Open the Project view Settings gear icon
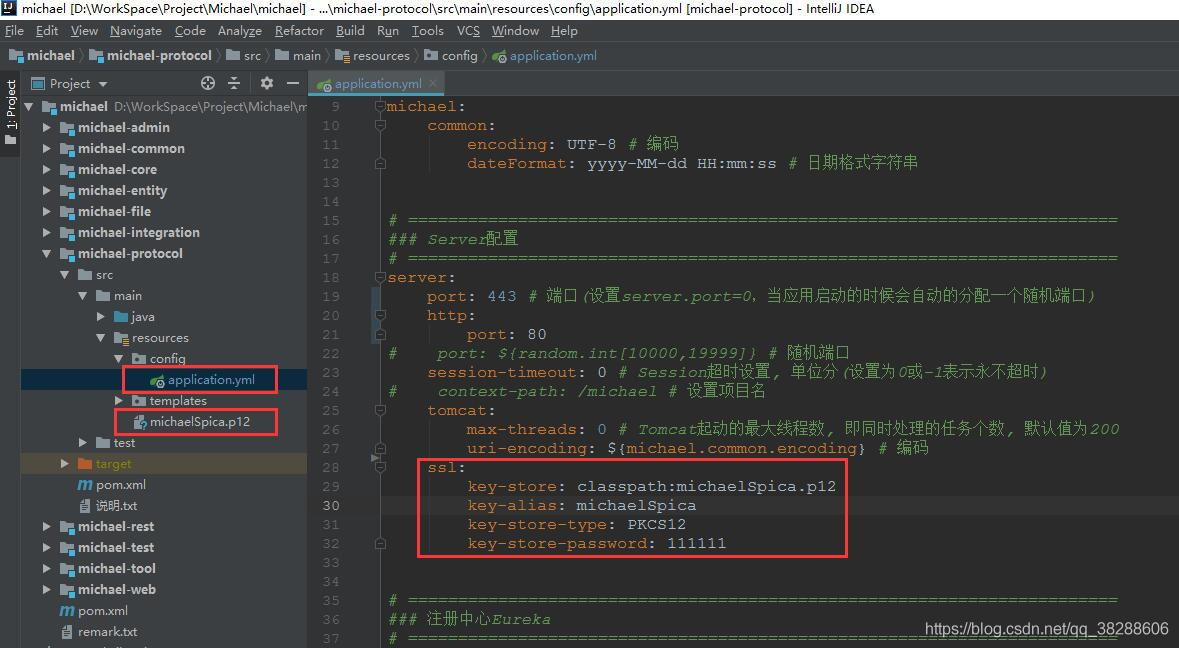 click(266, 83)
